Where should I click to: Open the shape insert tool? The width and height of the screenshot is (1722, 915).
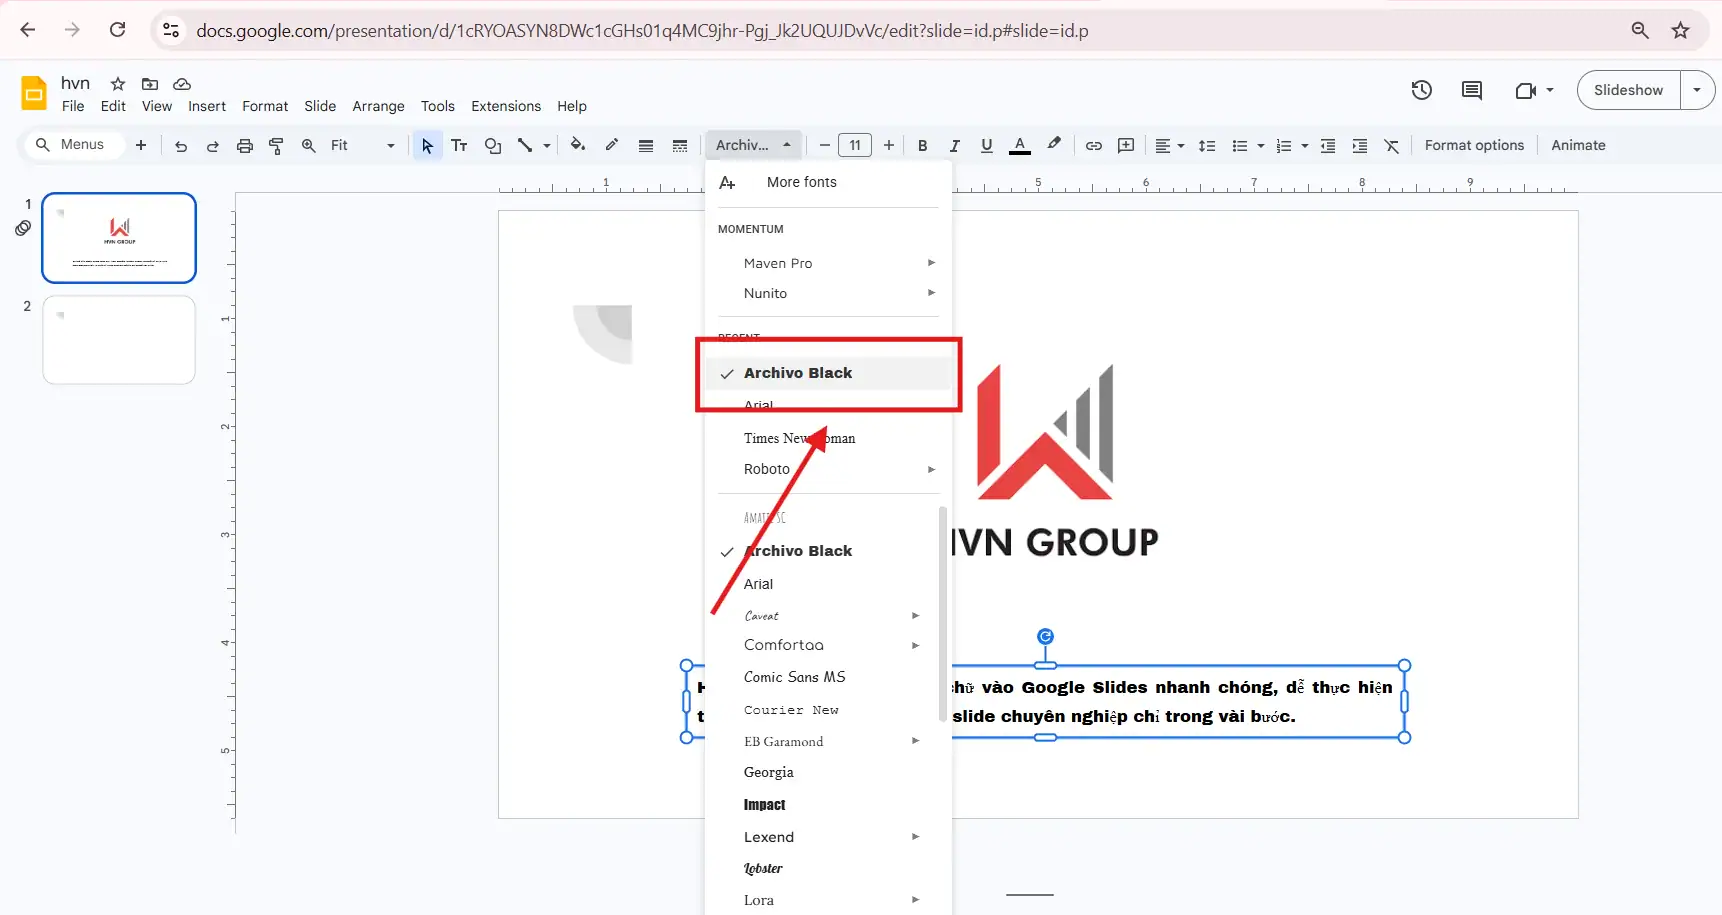point(492,146)
